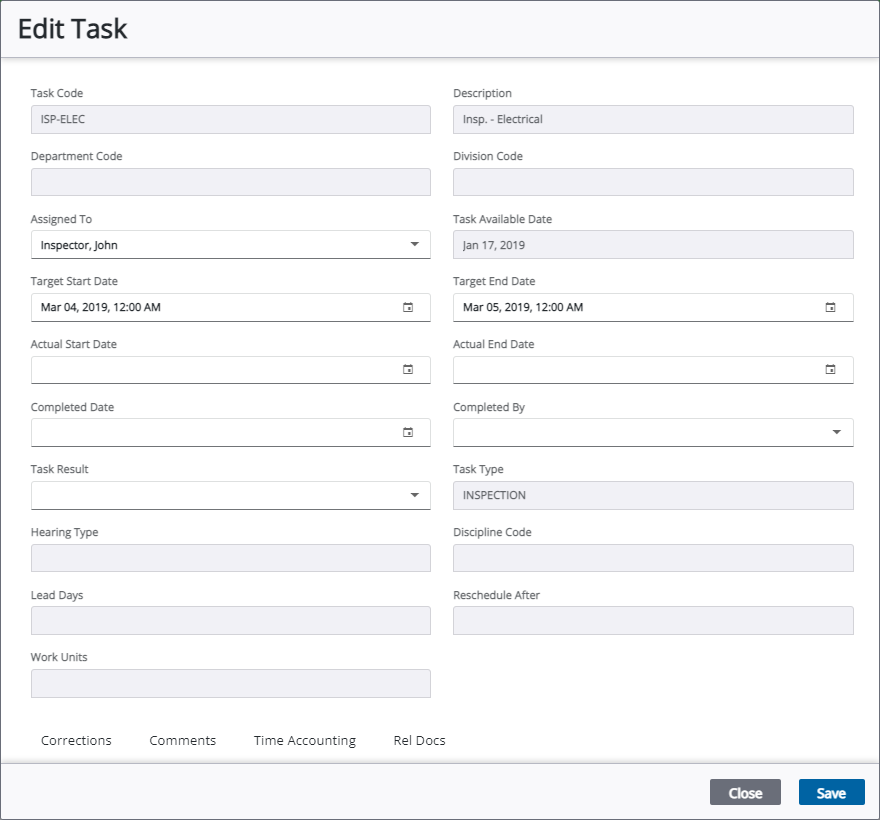Open the Actual End Date calendar picker
Image resolution: width=880 pixels, height=820 pixels.
830,370
